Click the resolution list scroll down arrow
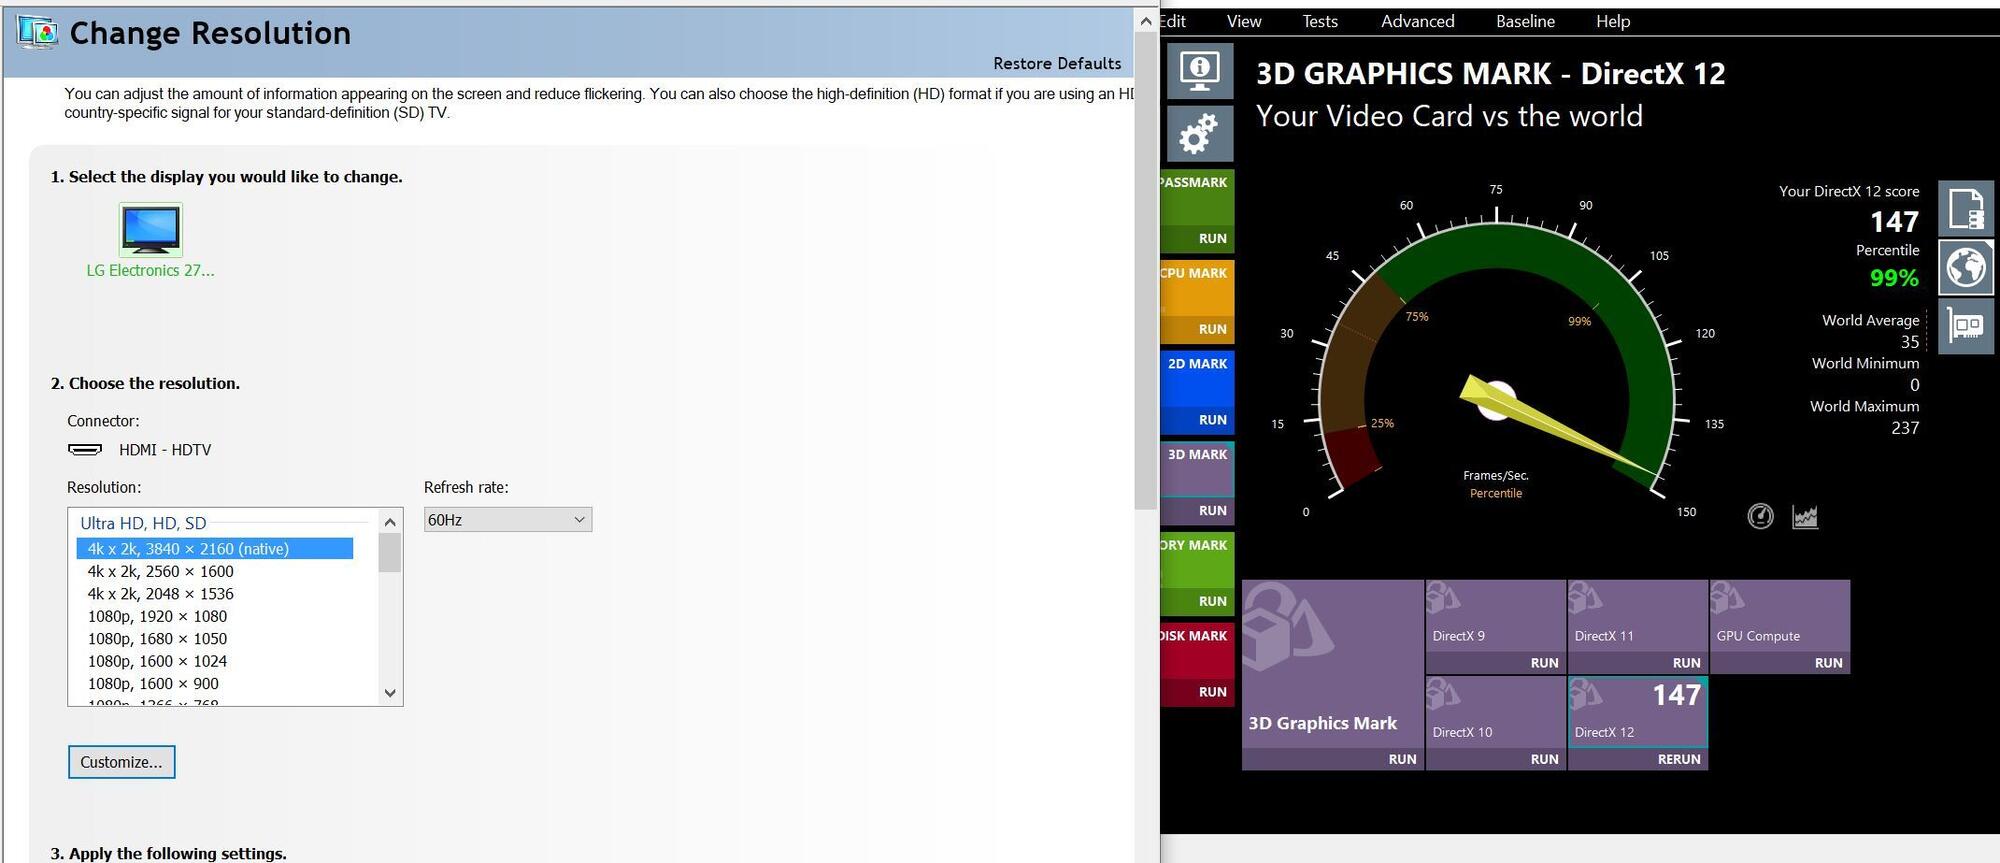Image resolution: width=2000 pixels, height=863 pixels. coord(390,693)
